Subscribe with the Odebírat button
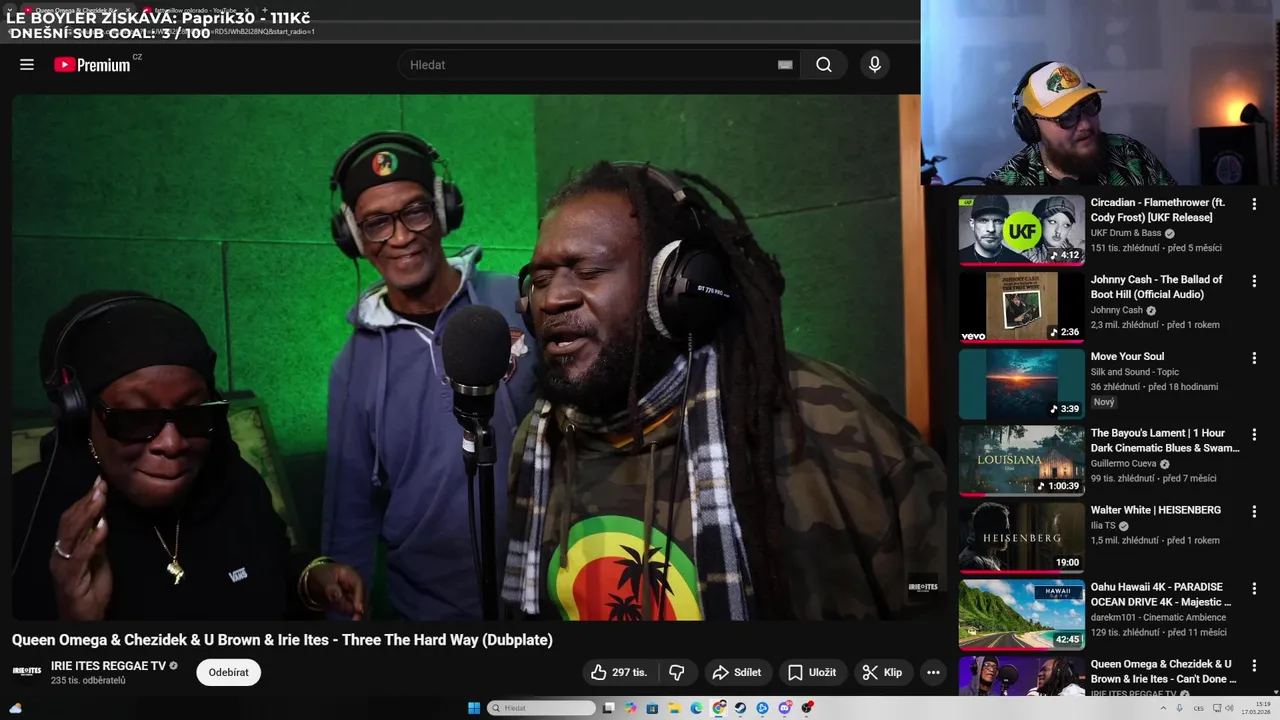The image size is (1280, 720). tap(228, 673)
